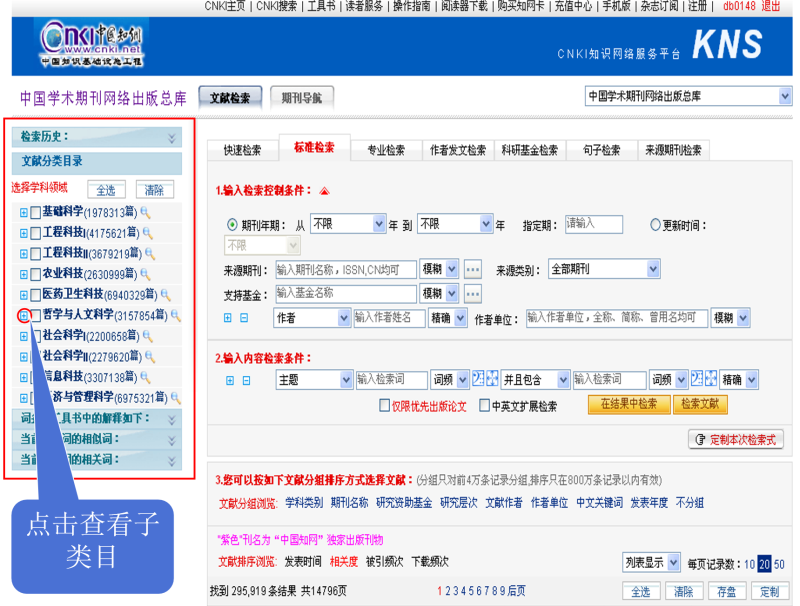
Task: Go to results page 2
Action: (x=448, y=591)
